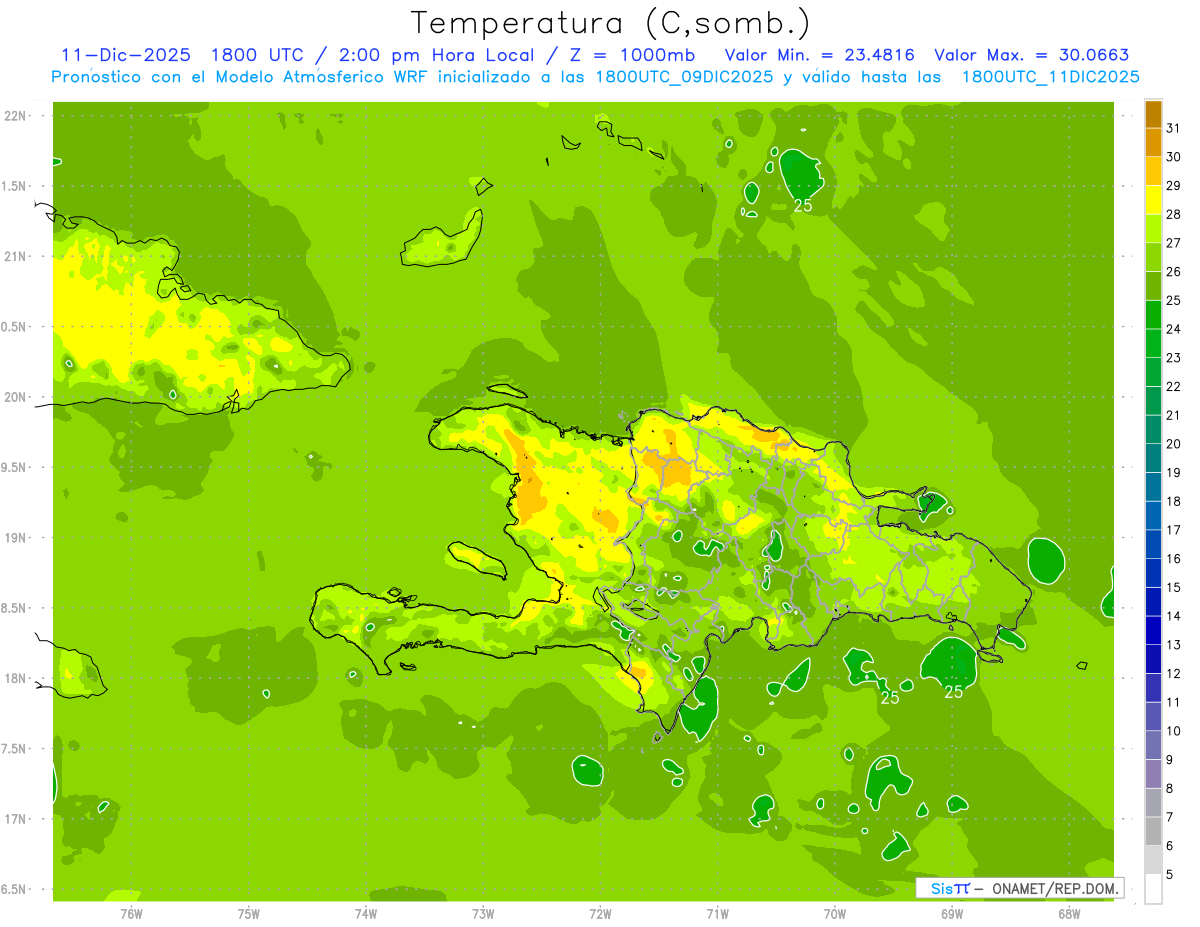Click the legend swatch between 28 and 29

pyautogui.click(x=1153, y=200)
